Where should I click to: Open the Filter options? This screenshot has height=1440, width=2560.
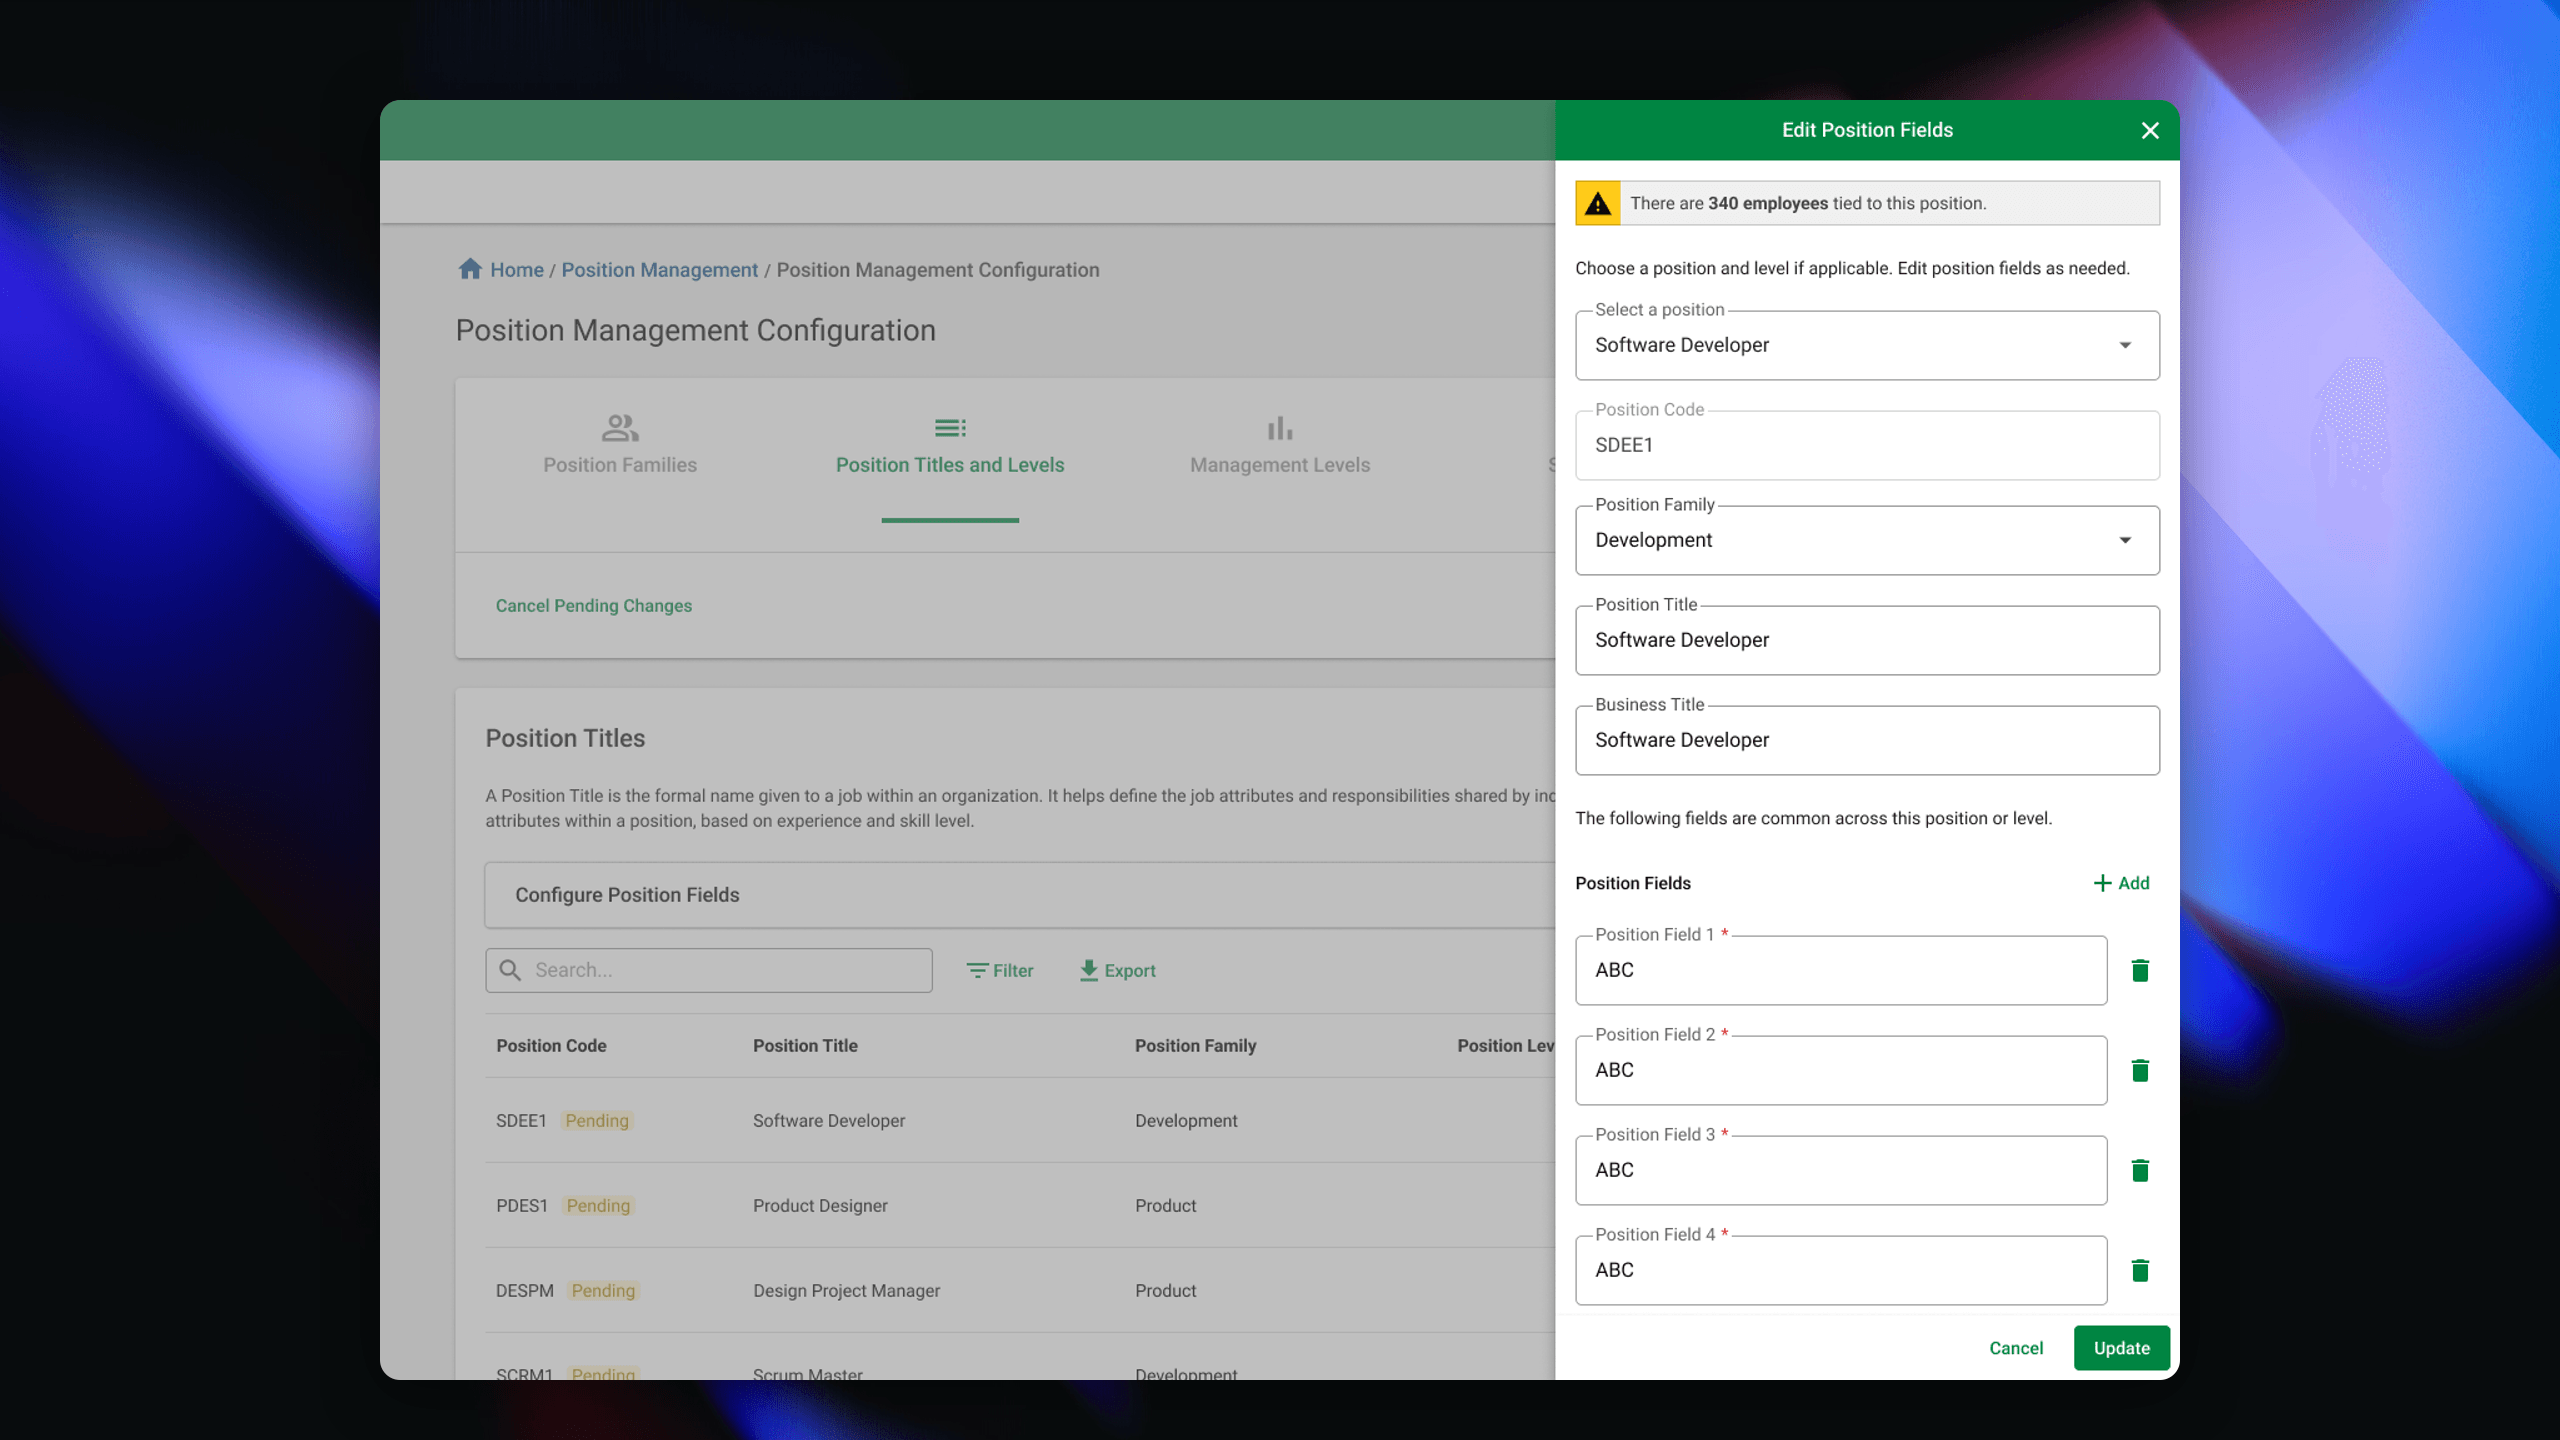tap(1000, 970)
